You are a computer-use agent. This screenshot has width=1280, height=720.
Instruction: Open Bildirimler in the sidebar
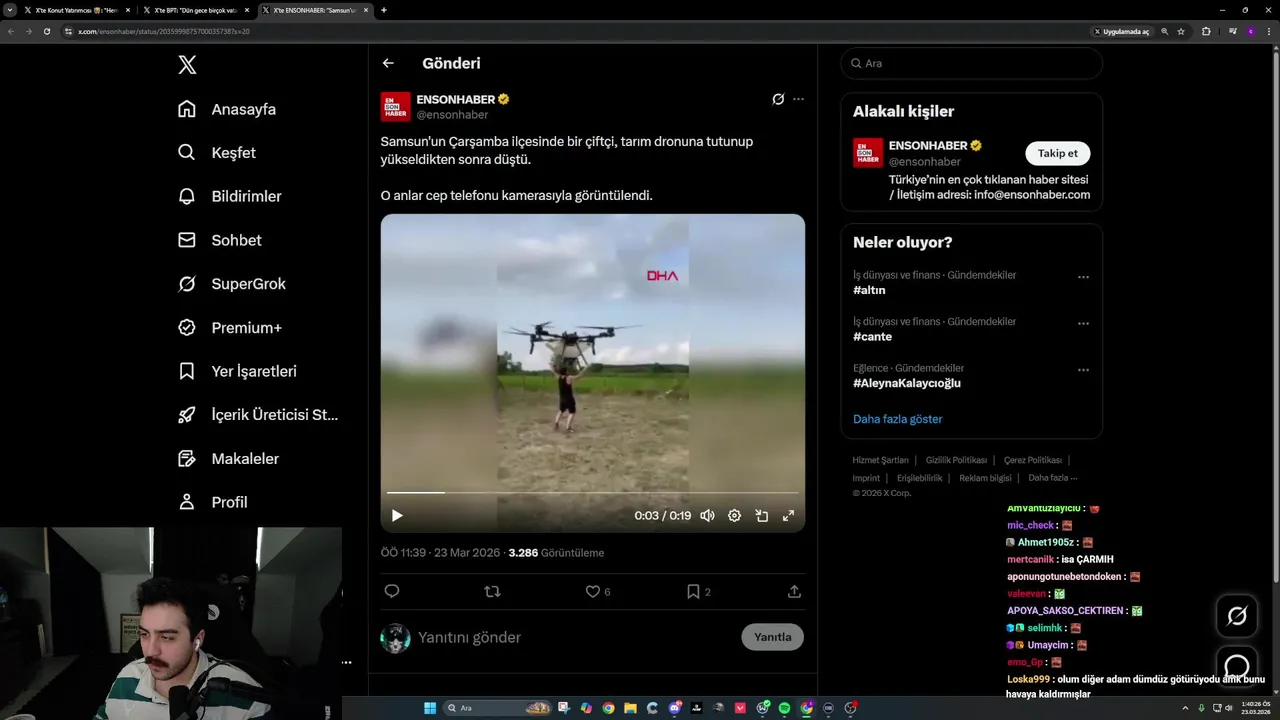[229, 196]
